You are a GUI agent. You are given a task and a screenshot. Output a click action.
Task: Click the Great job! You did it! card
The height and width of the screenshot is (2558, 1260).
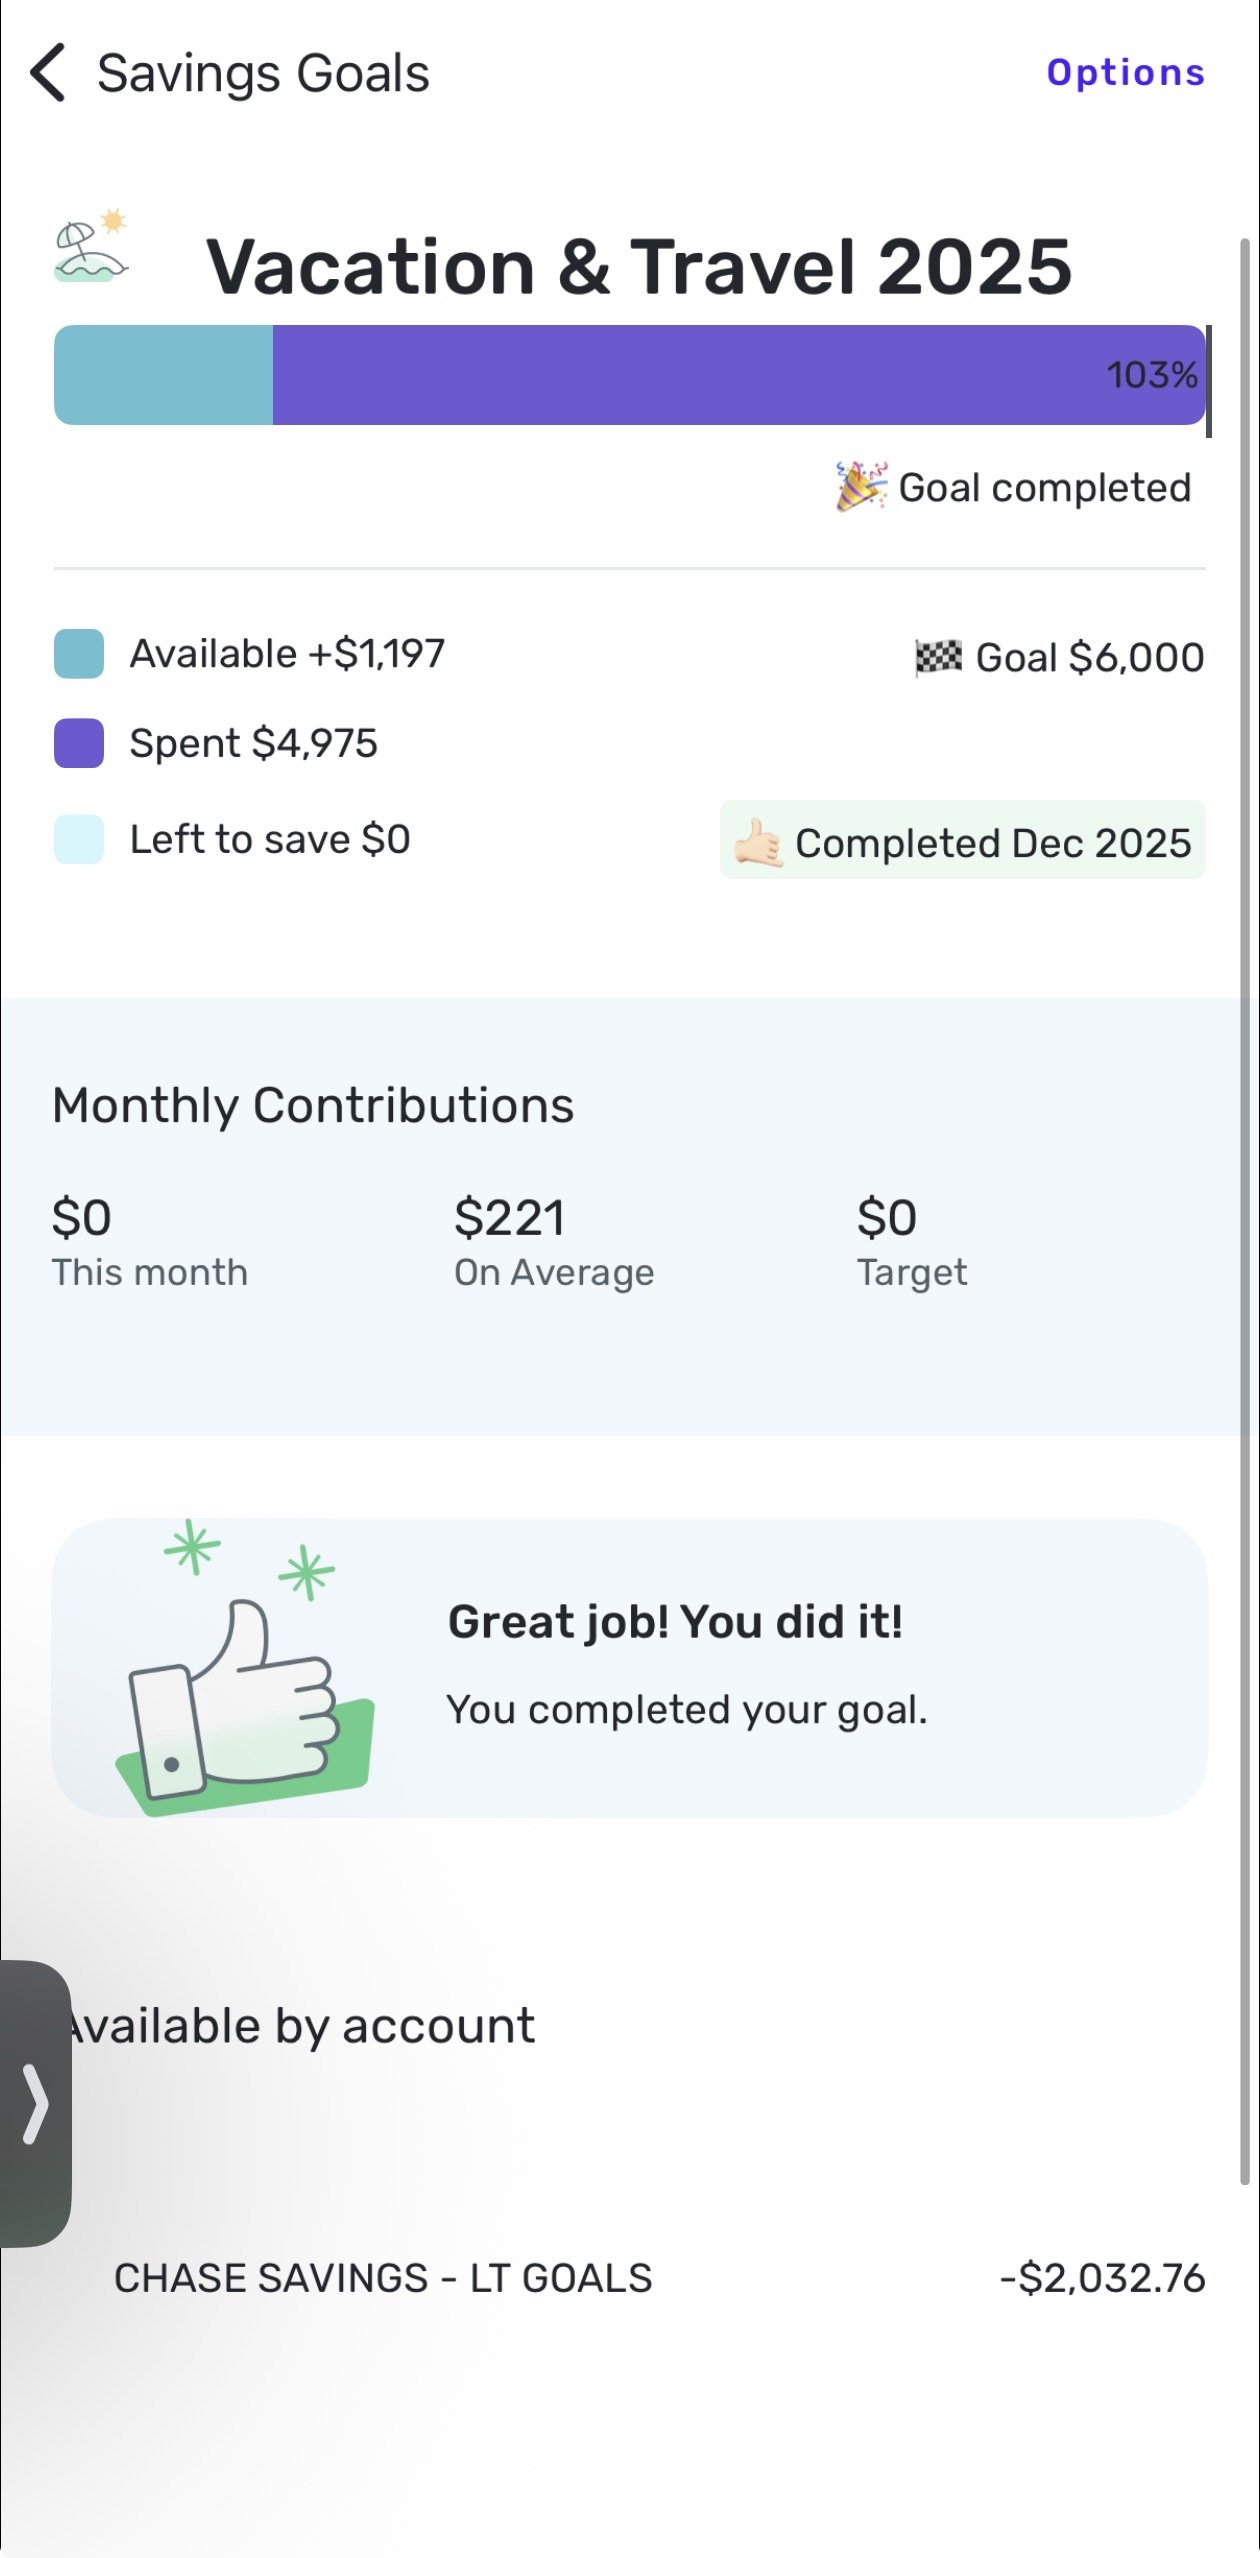674,1666
